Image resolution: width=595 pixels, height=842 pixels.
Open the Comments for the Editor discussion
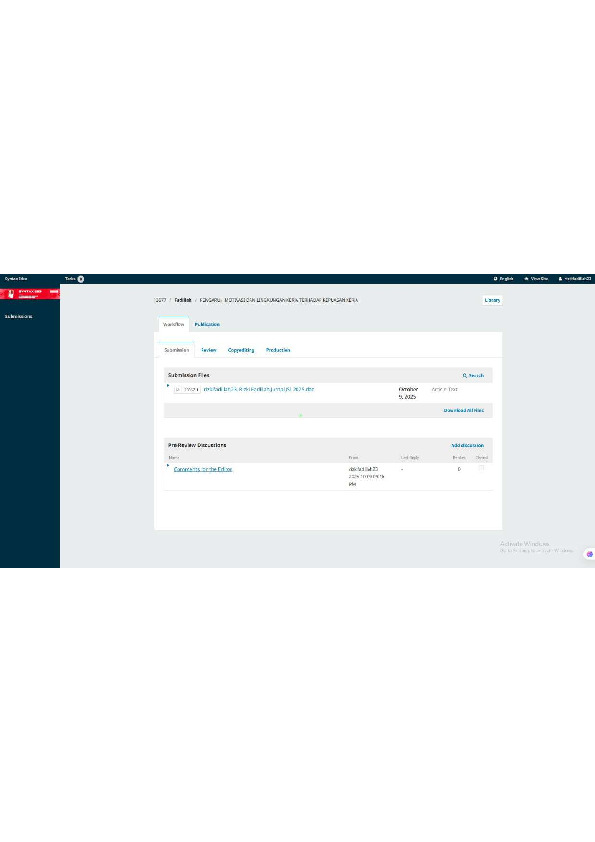(x=203, y=469)
